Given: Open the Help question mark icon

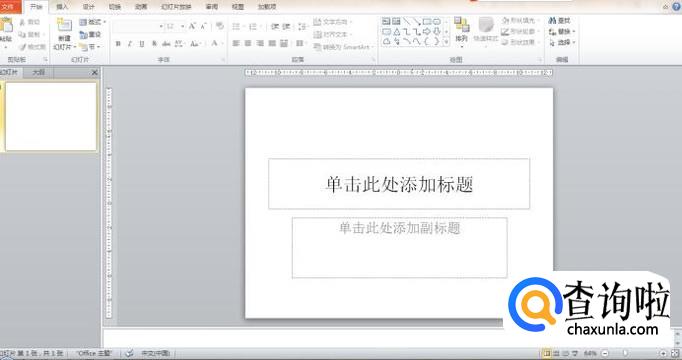Looking at the screenshot, I should coord(676,7).
